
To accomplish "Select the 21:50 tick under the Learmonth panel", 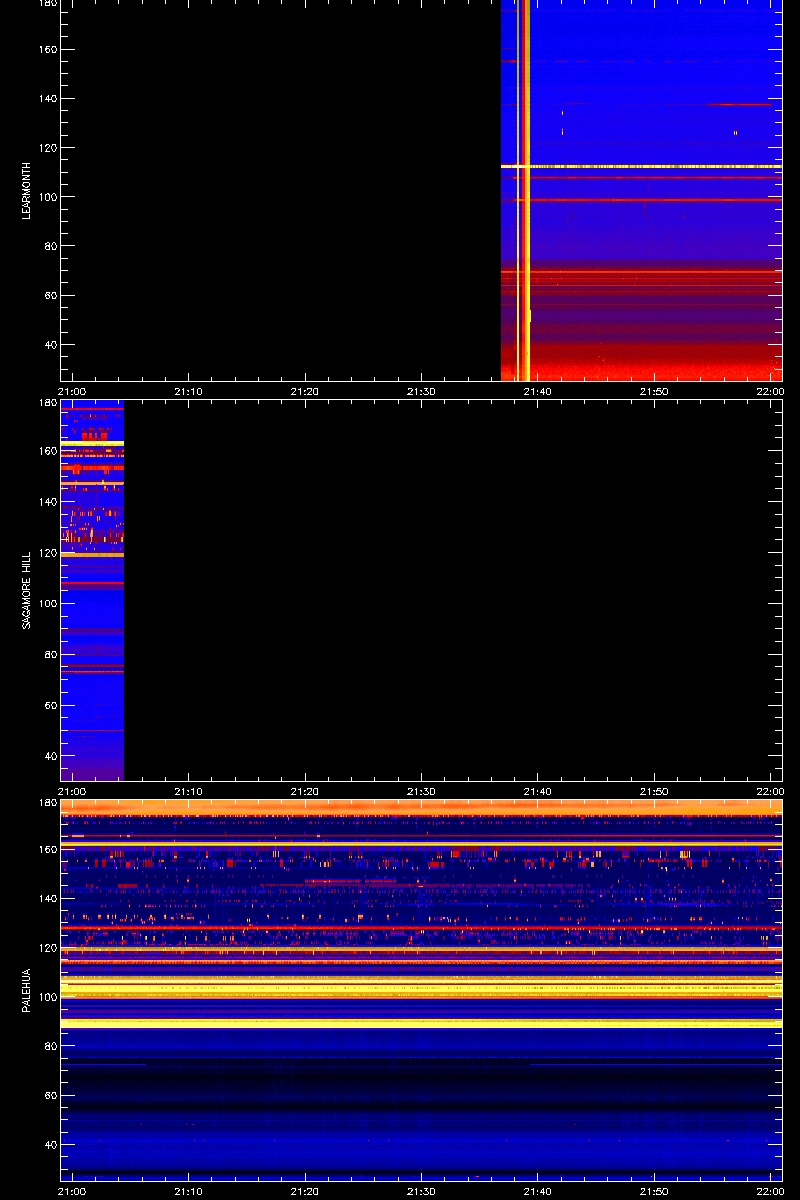I will [654, 391].
